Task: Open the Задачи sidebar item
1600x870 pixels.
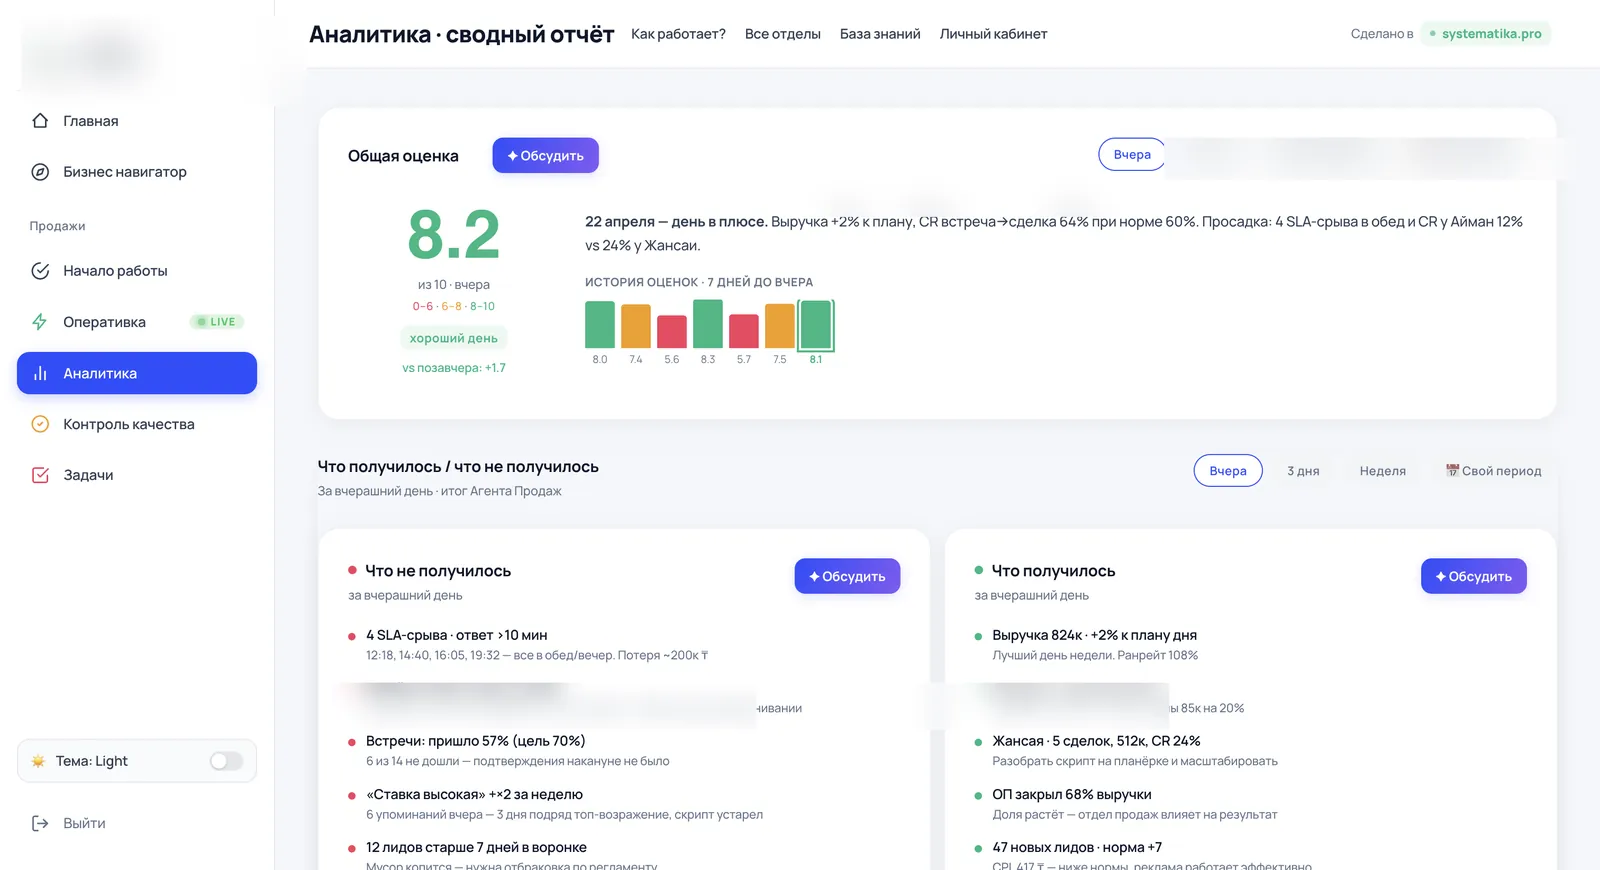Action: coord(137,475)
